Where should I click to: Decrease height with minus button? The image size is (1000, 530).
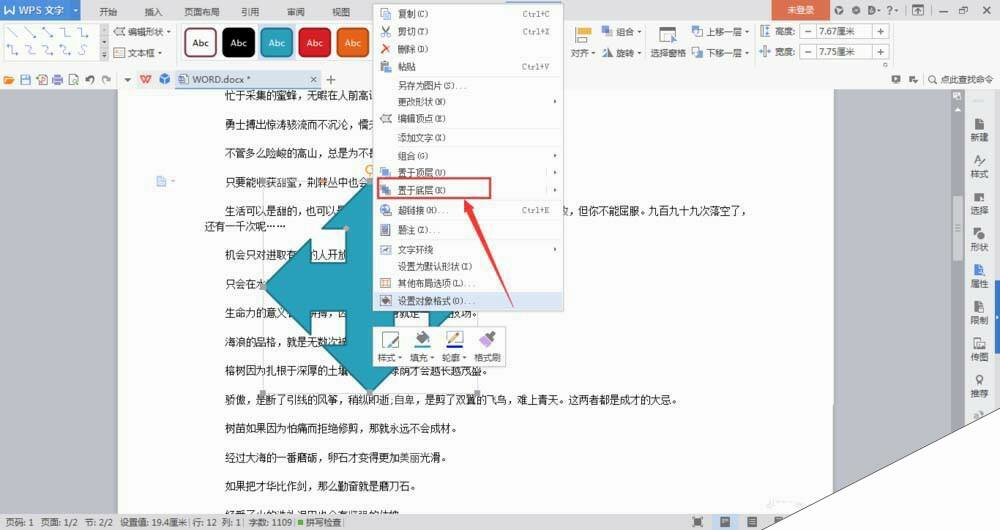tap(808, 31)
